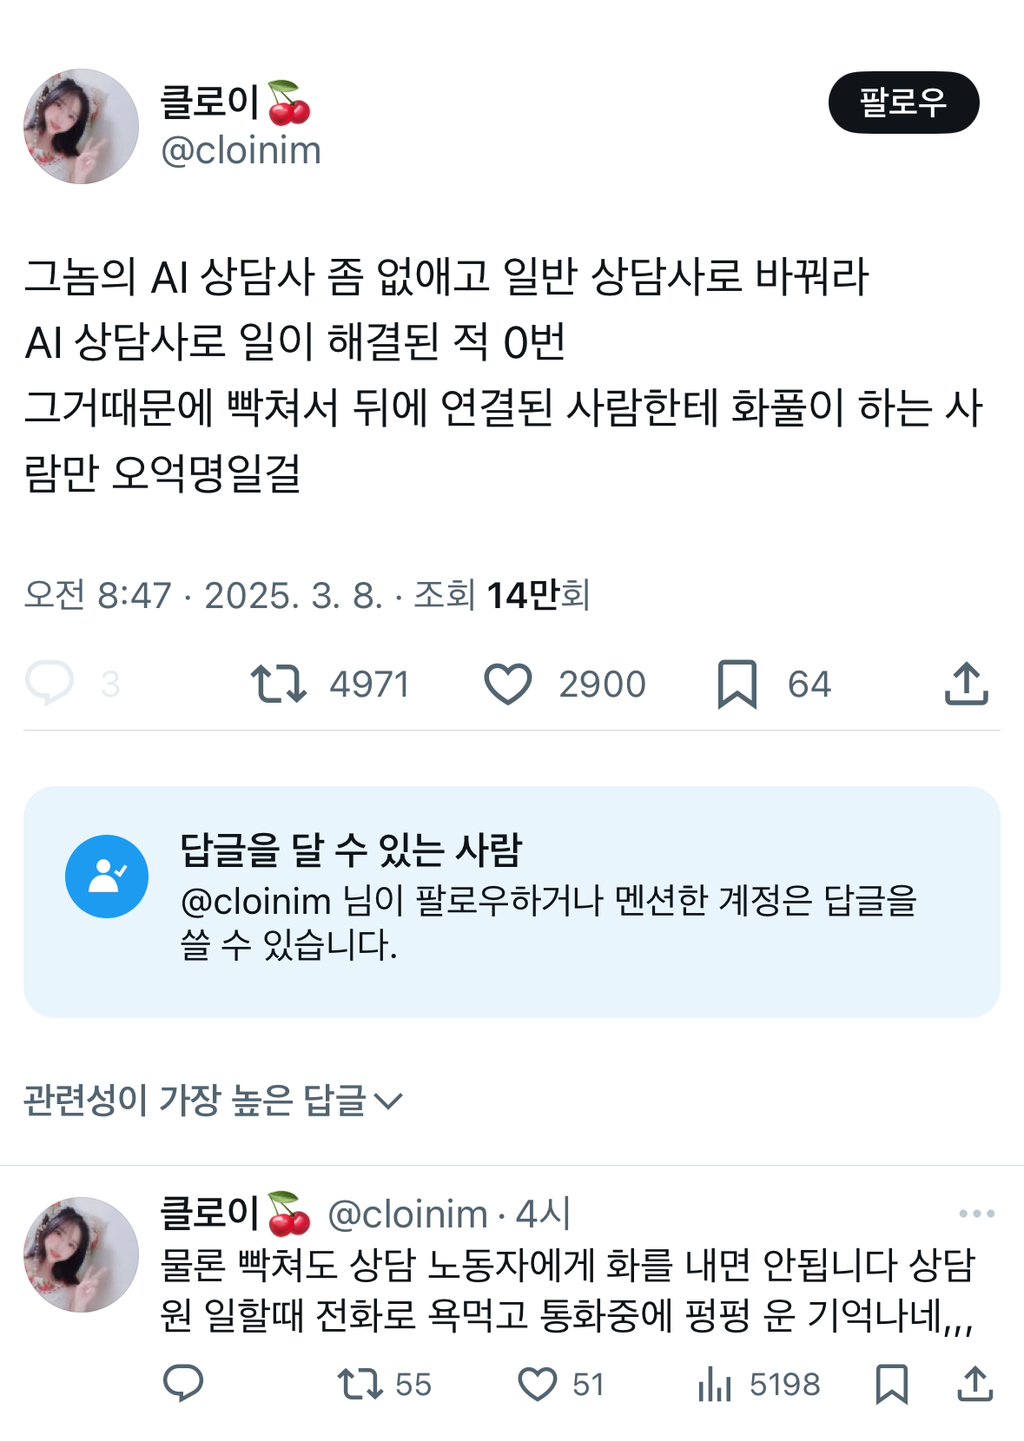Image resolution: width=1024 pixels, height=1442 pixels.
Task: Open the main tweet profile picture
Action: click(81, 126)
